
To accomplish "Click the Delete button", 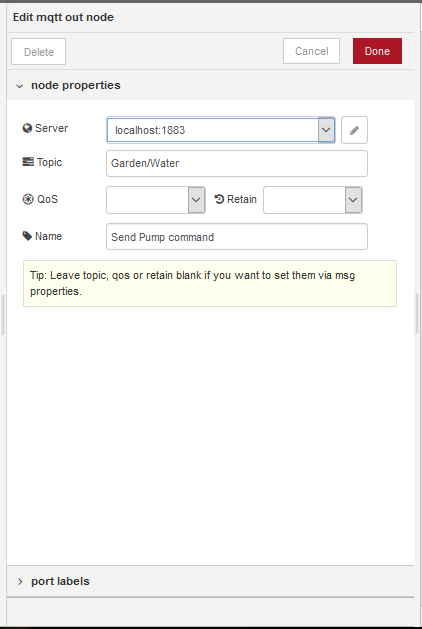I will click(x=39, y=52).
